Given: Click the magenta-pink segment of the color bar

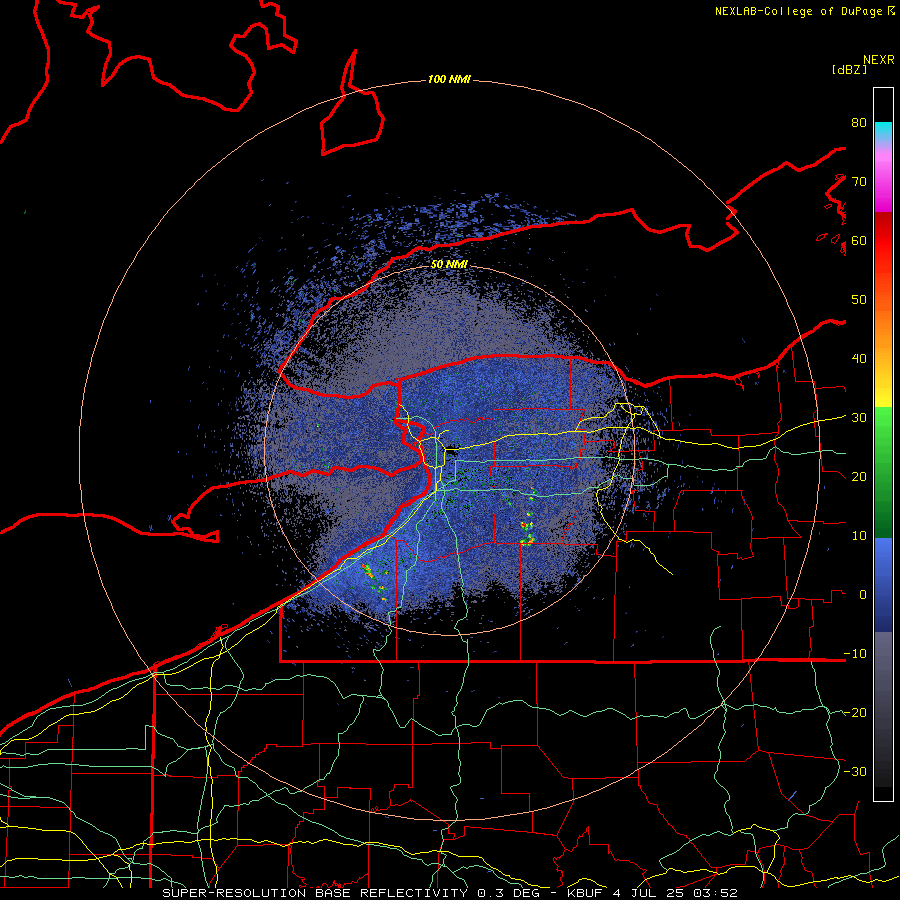Looking at the screenshot, I should click(x=883, y=184).
